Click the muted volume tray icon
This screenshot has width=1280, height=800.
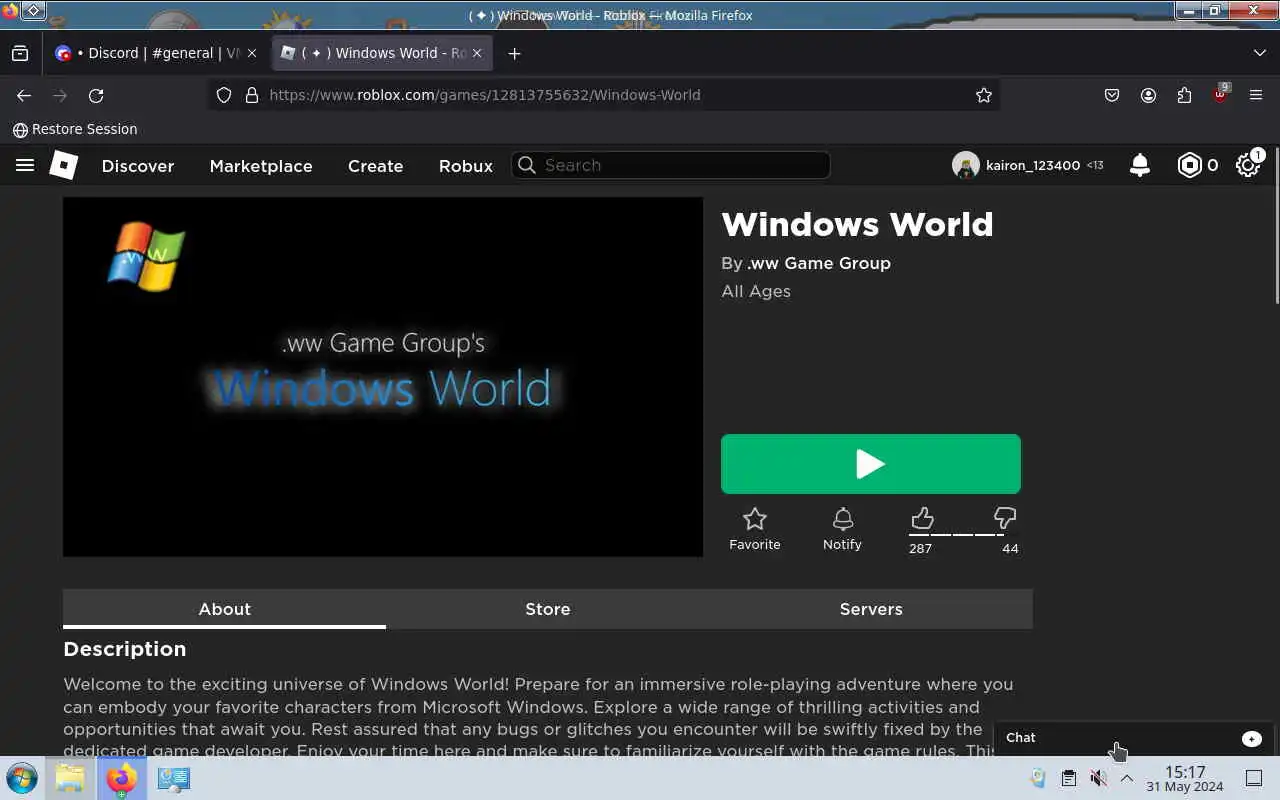1098,778
